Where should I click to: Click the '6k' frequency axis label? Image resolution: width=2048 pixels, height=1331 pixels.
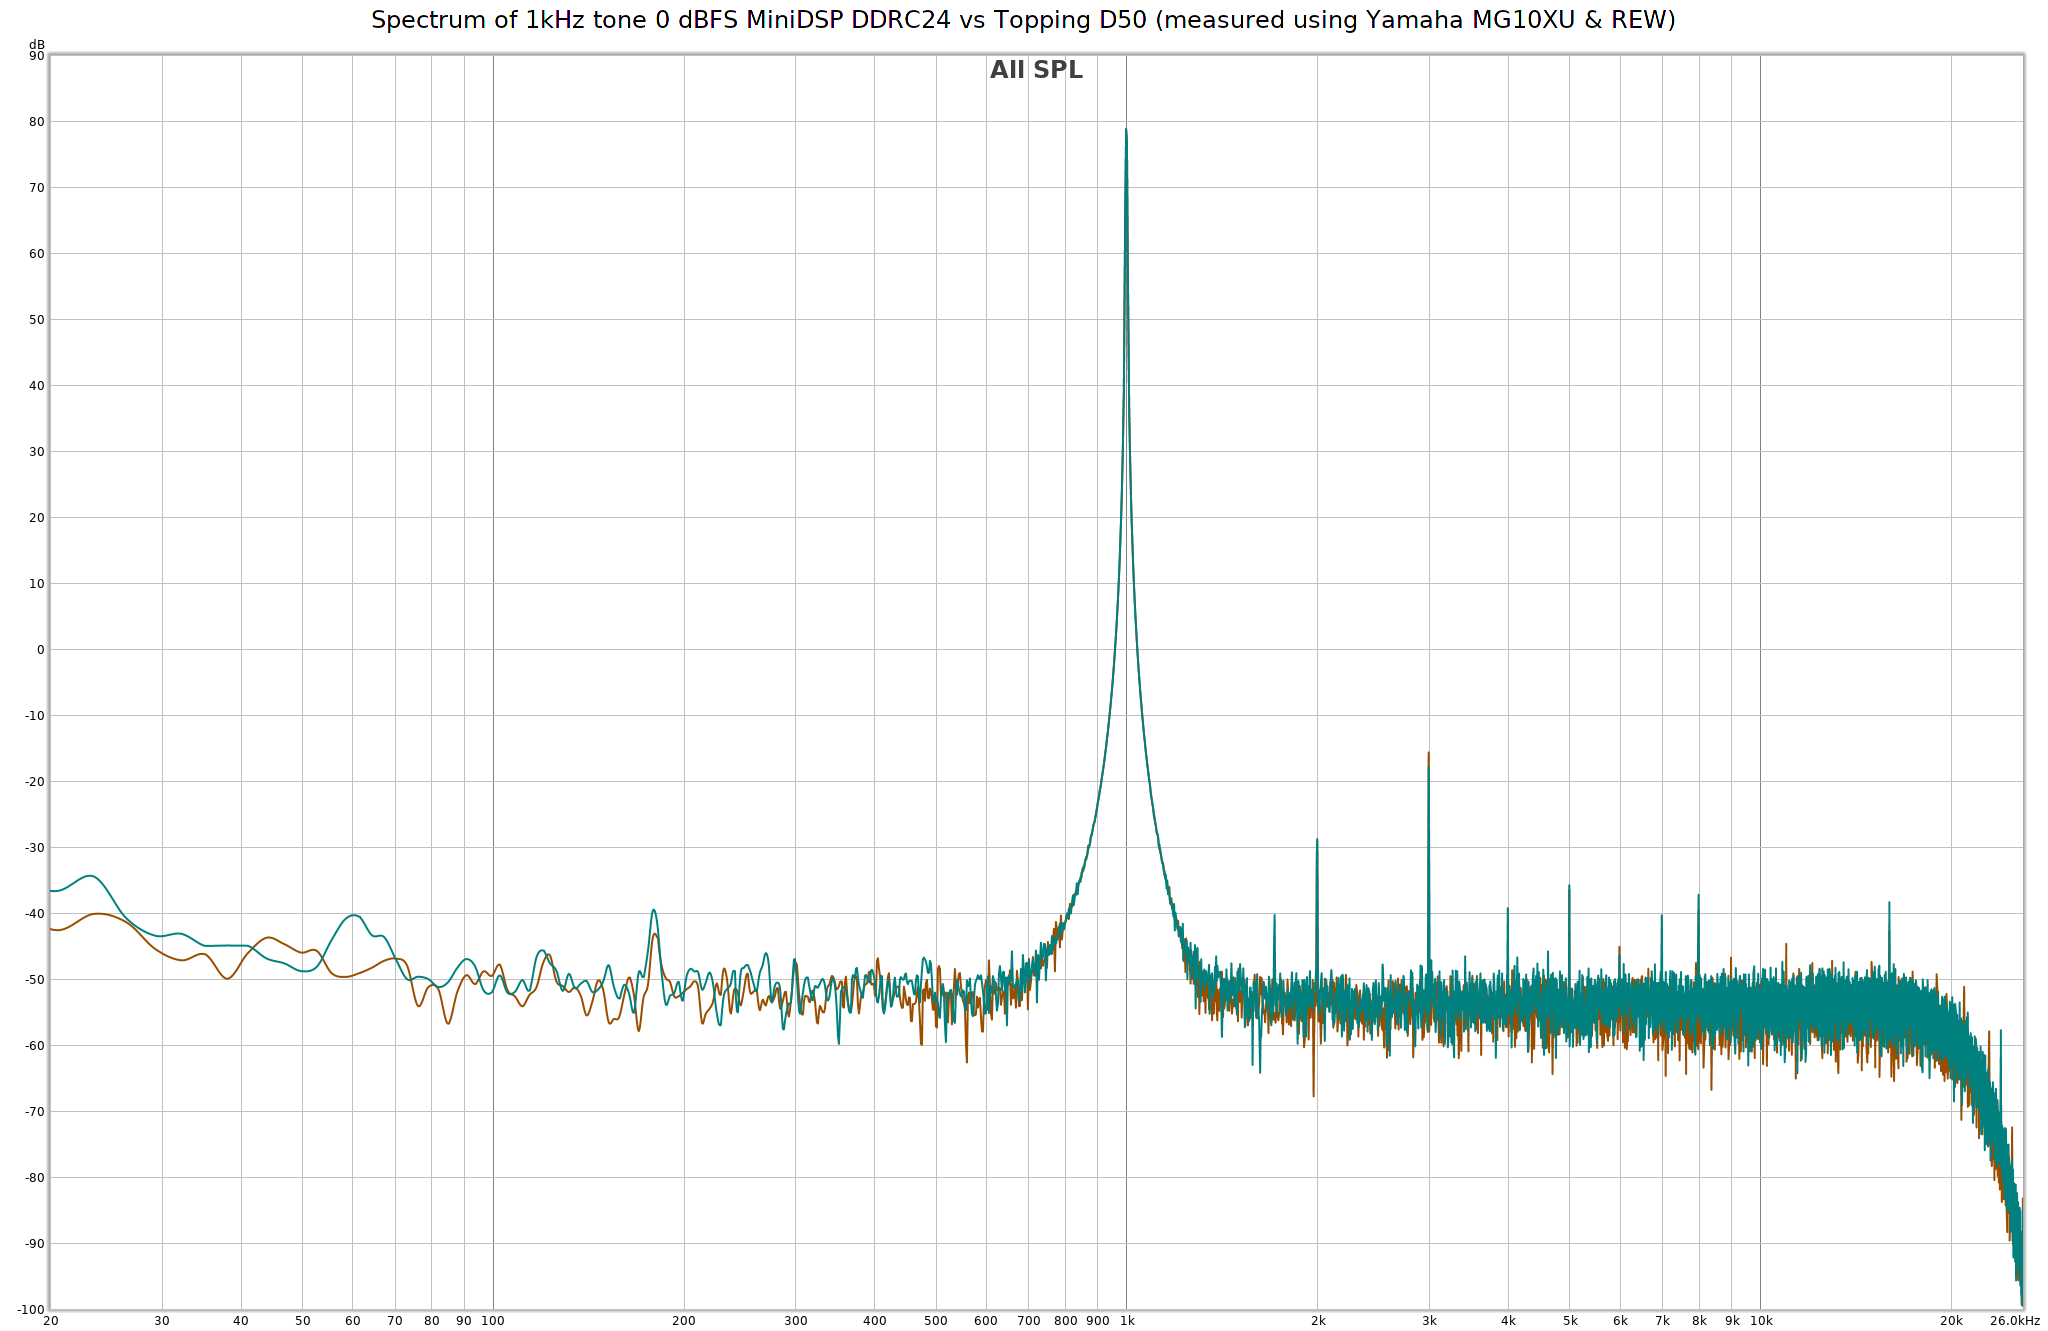point(1621,1321)
